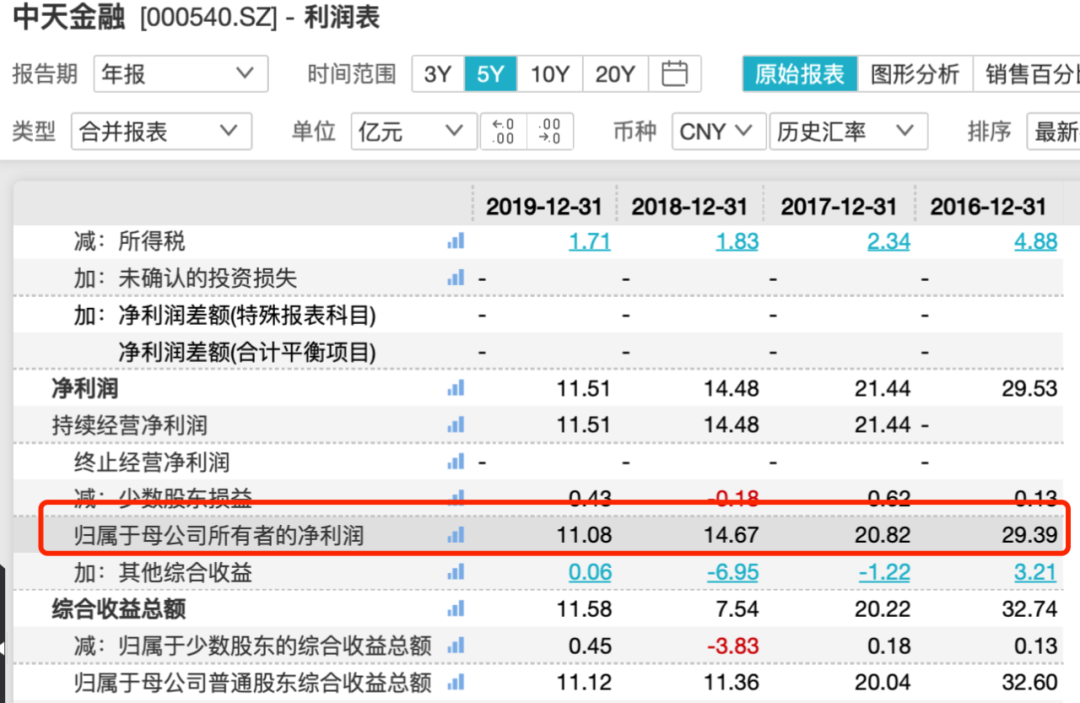The height and width of the screenshot is (703, 1080).
Task: Click the 2019-12-31 column header
Action: coord(543,207)
